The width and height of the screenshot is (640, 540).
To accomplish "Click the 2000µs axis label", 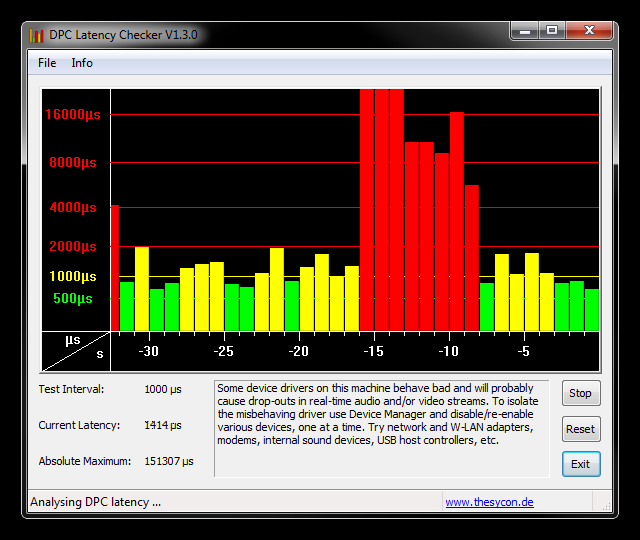I will [73, 247].
